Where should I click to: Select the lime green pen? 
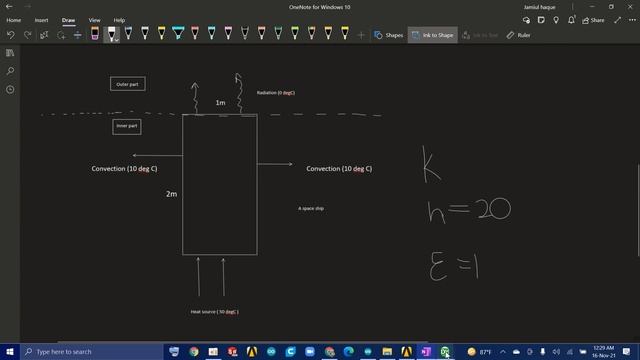[295, 33]
